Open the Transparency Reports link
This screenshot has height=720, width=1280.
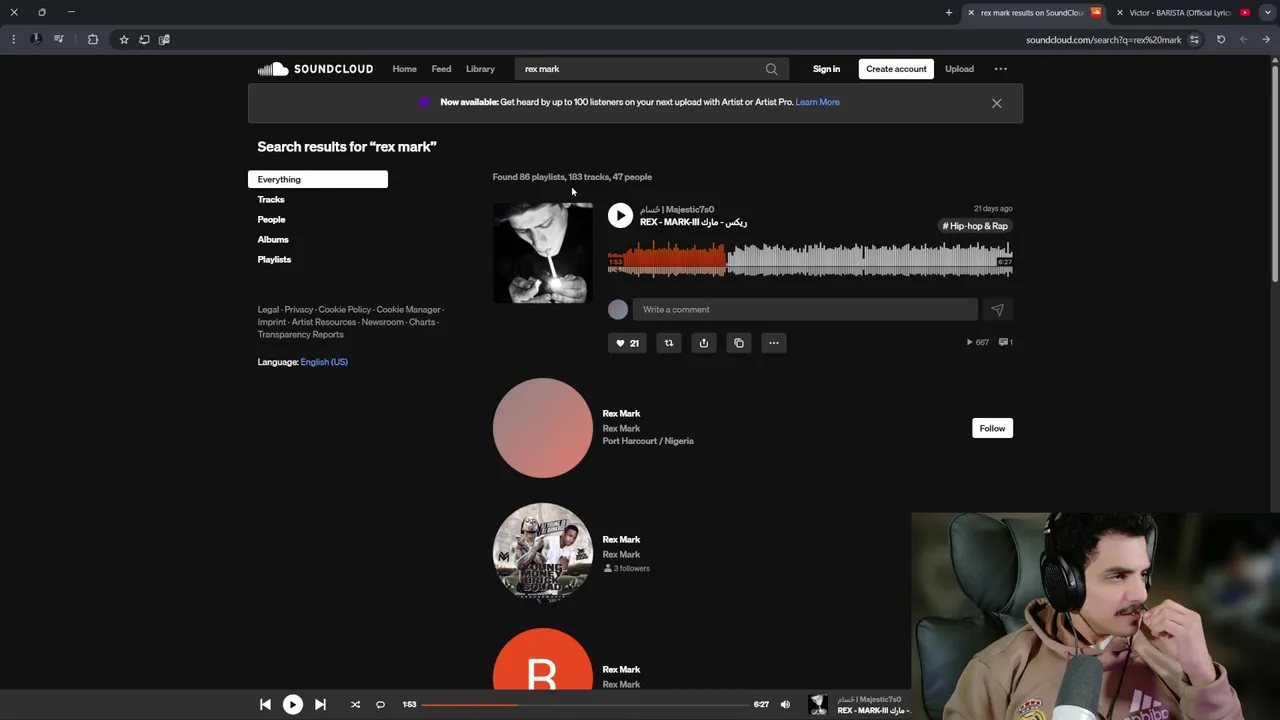(x=300, y=334)
